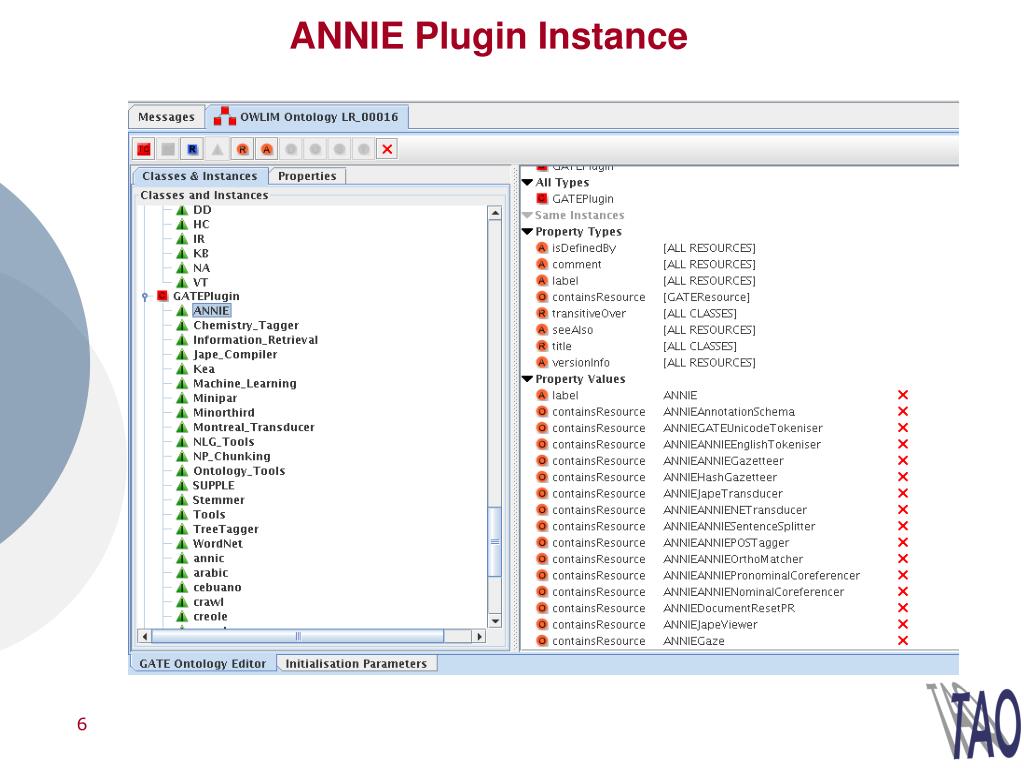Delete ANNIEANNIESentenceSplitter with its red X
This screenshot has height=768, width=1024.
tap(903, 526)
